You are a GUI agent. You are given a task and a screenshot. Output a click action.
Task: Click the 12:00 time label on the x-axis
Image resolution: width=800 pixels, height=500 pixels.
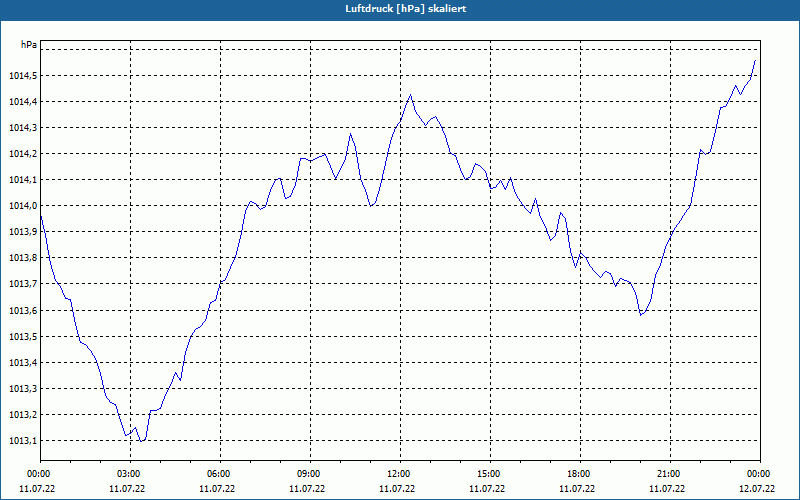point(398,474)
